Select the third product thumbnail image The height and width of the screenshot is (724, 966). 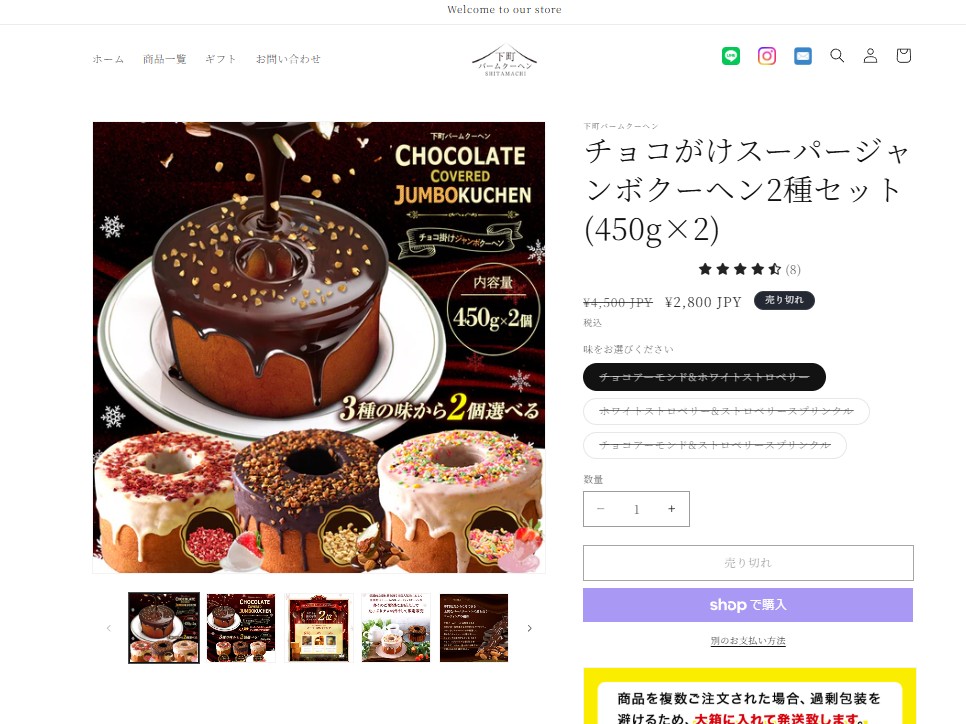point(319,628)
